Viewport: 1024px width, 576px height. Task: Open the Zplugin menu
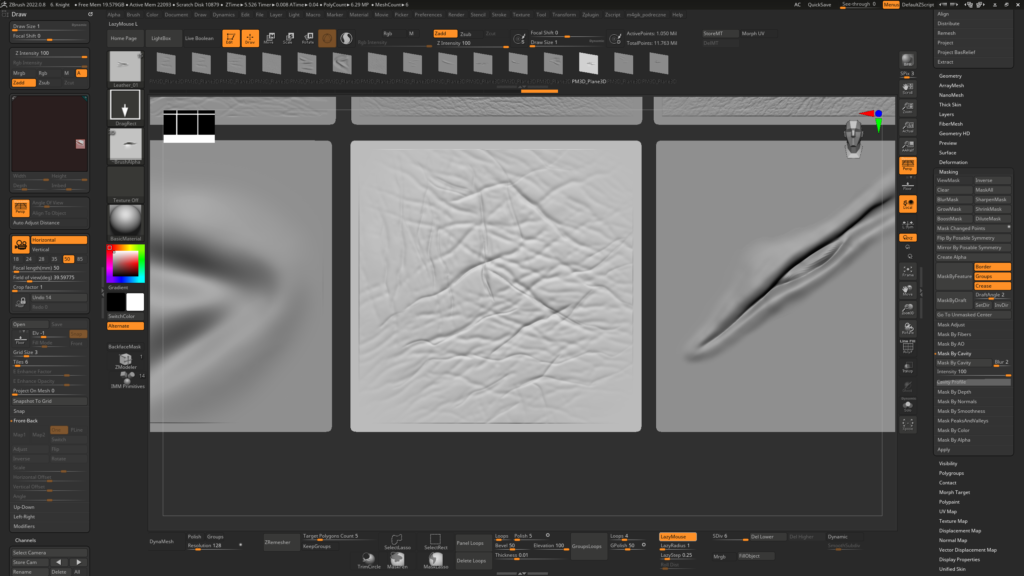click(x=590, y=14)
